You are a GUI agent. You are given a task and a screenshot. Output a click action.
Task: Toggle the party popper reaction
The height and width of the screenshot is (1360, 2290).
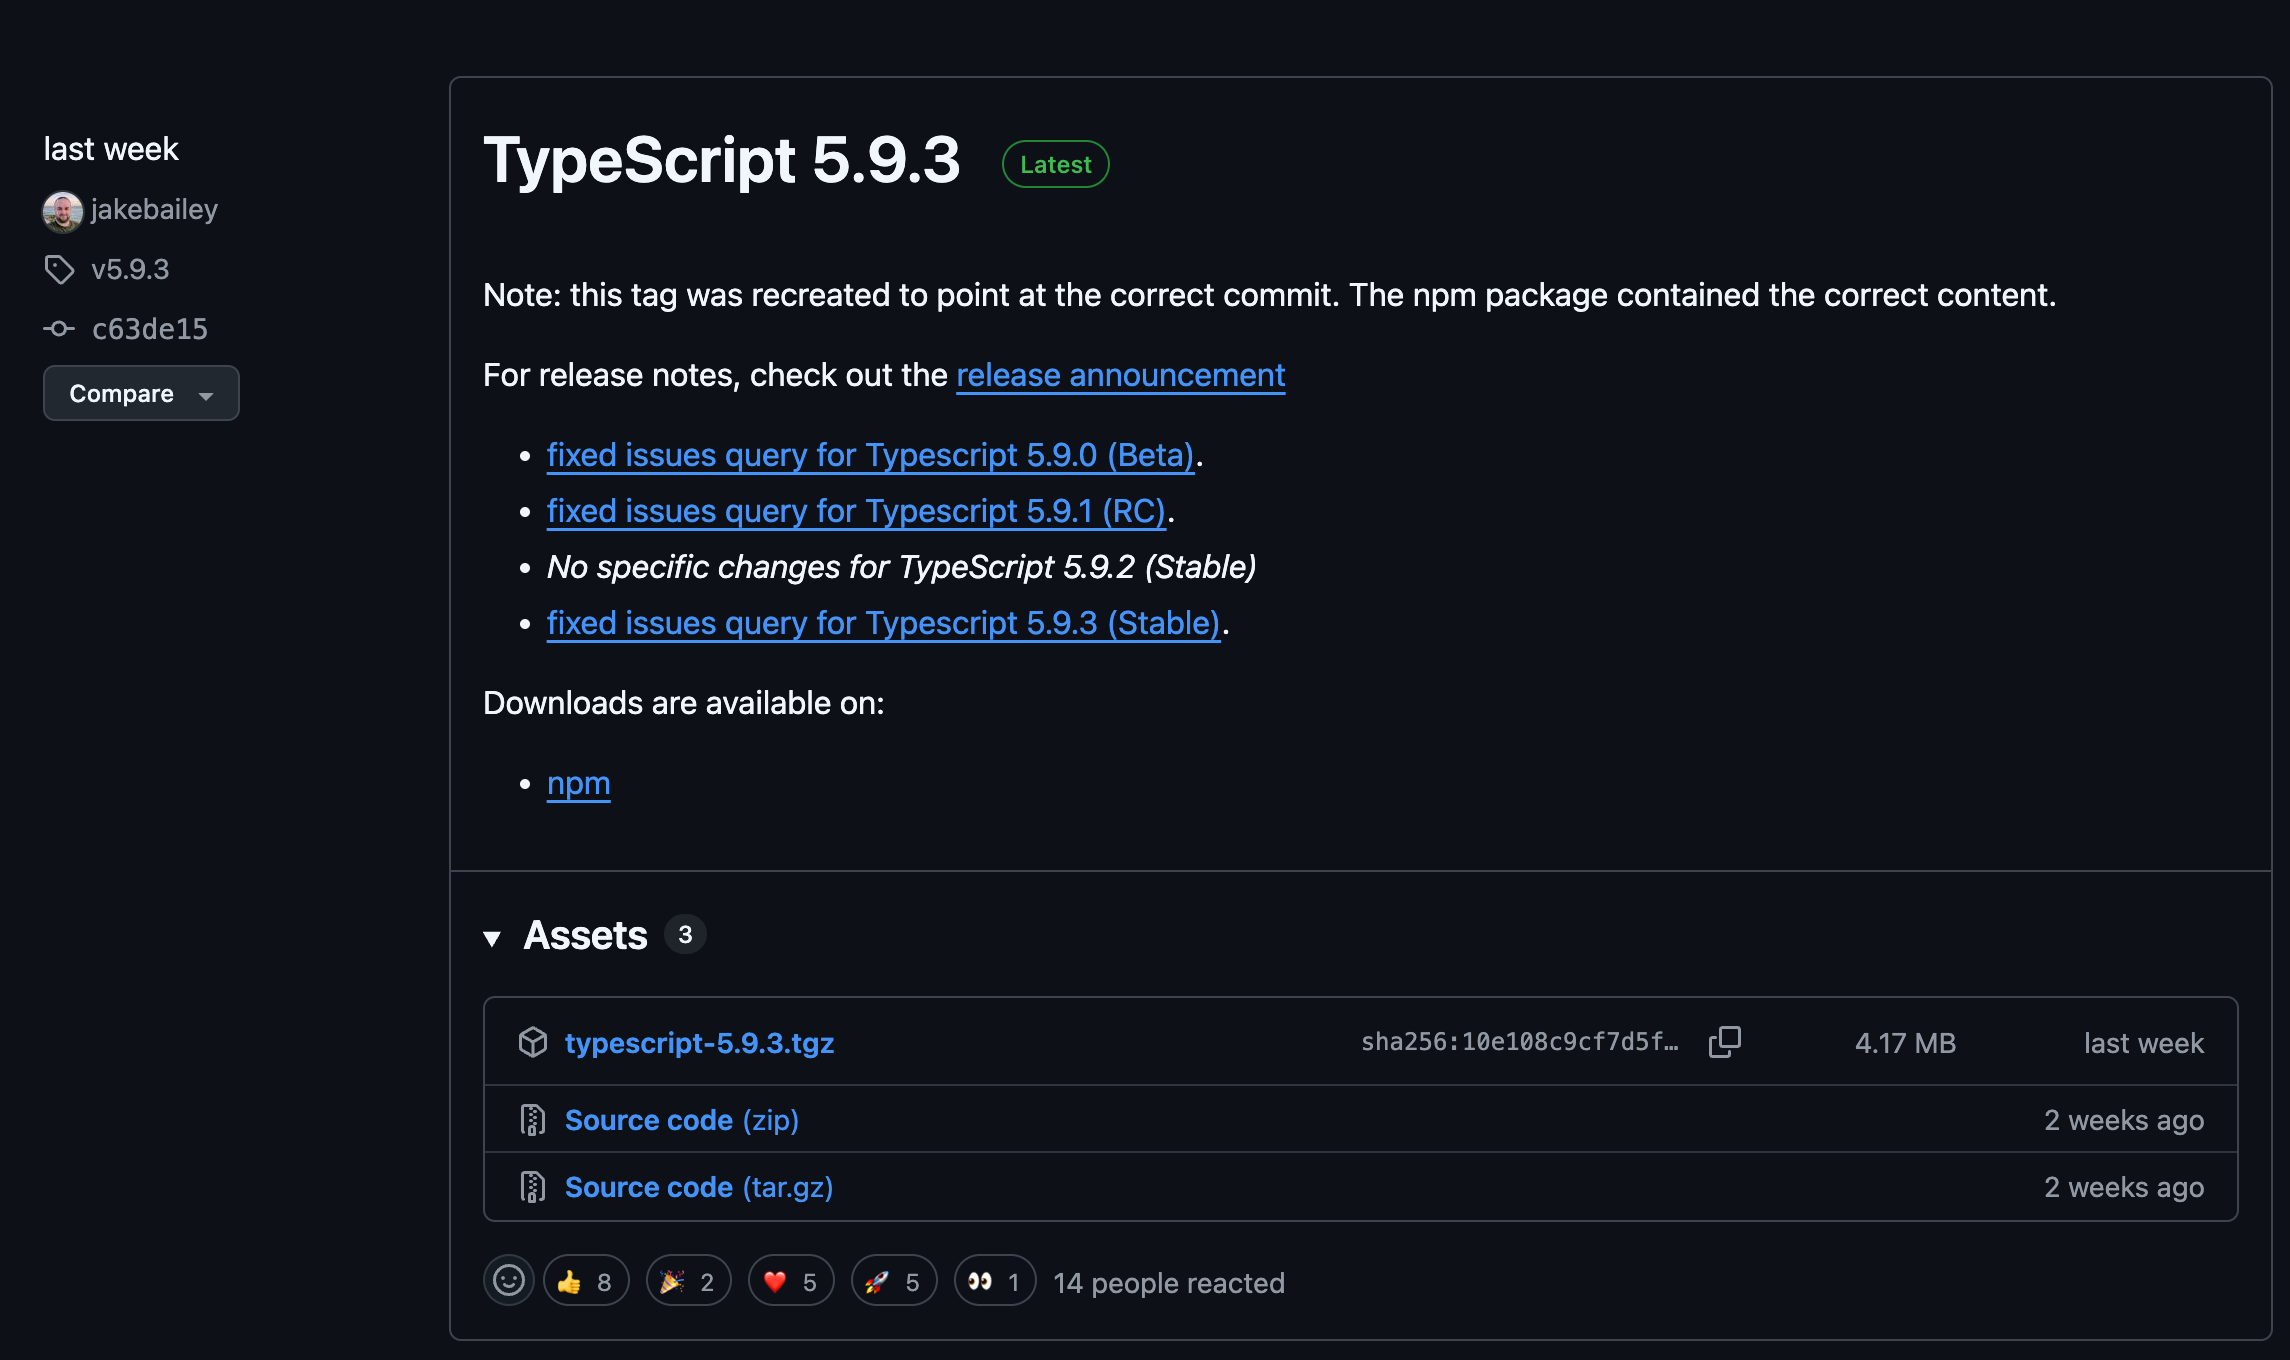(688, 1281)
